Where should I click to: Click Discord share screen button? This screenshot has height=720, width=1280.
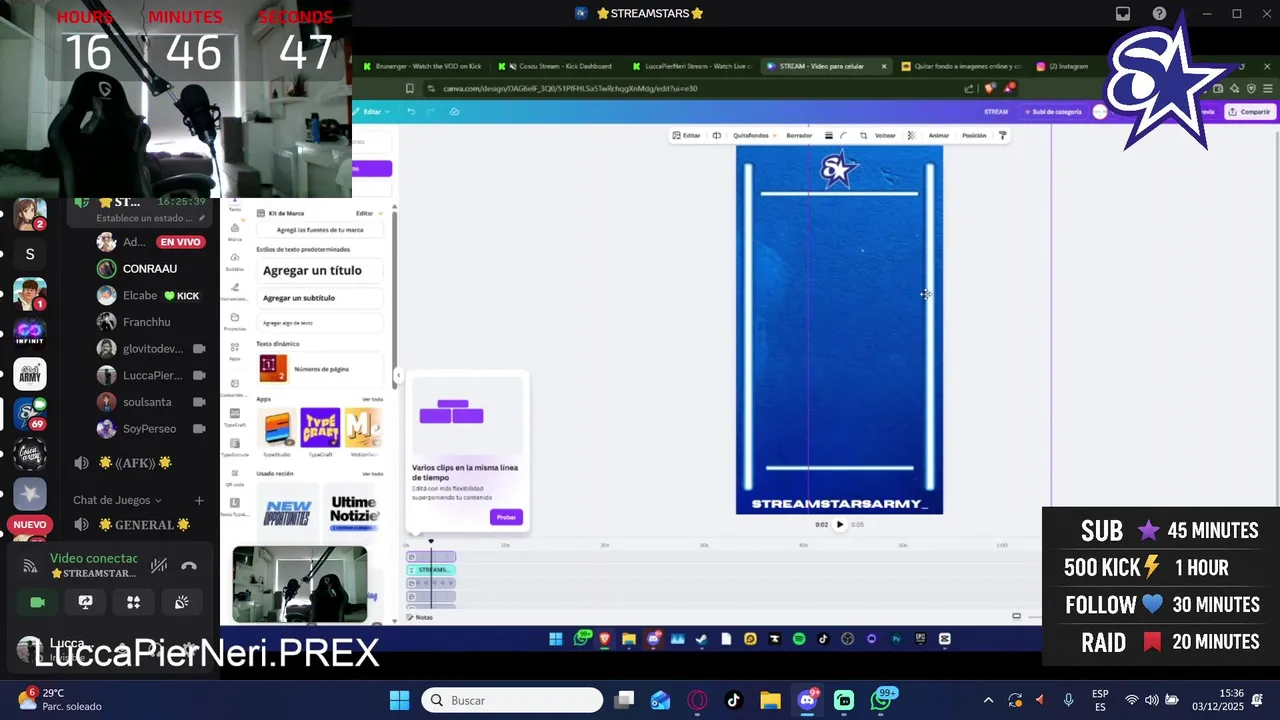[86, 602]
